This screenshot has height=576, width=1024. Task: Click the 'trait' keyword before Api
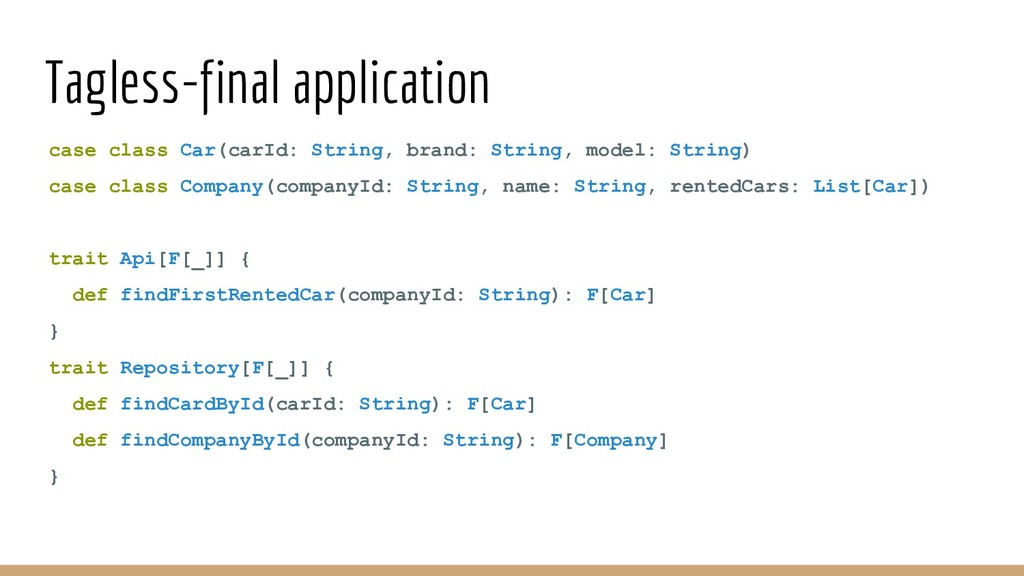(78, 259)
